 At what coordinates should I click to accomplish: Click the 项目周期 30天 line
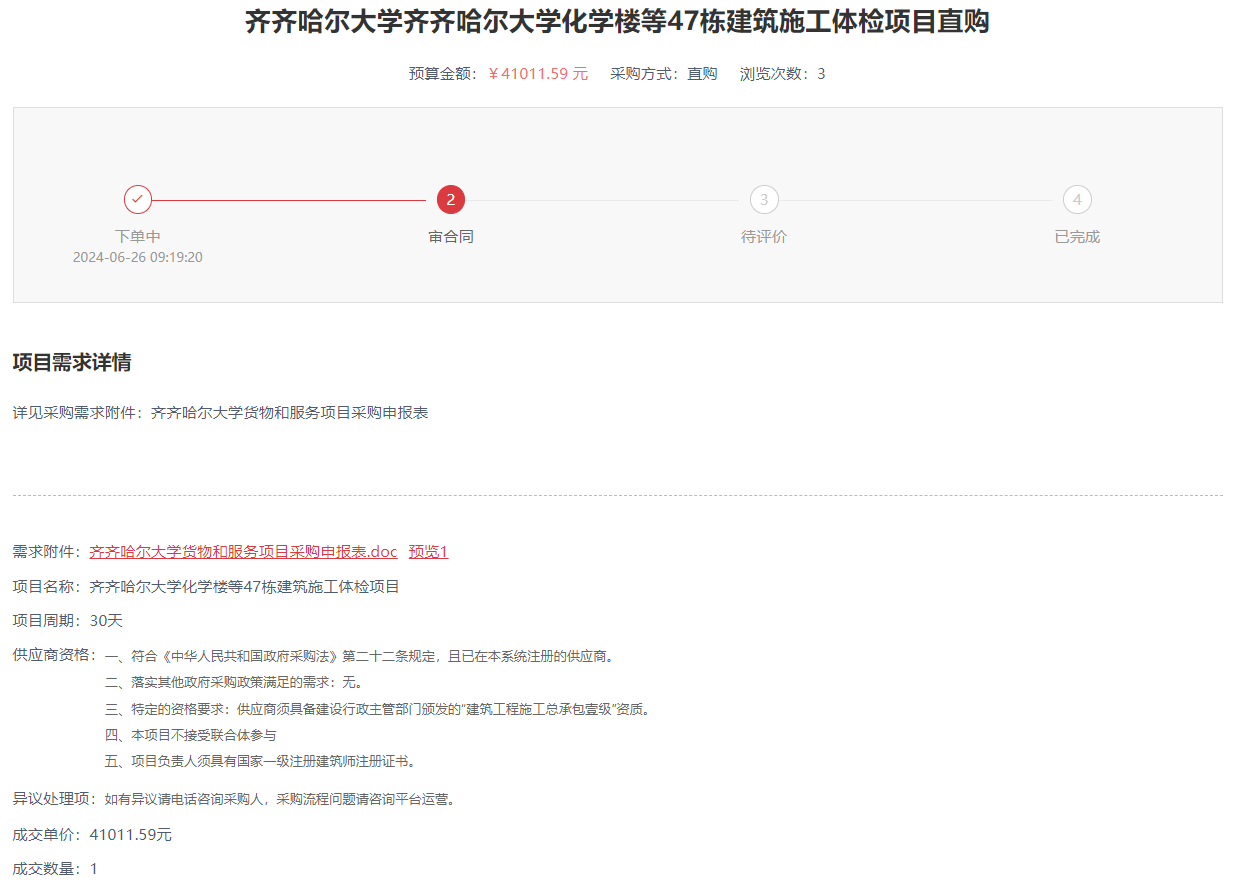(68, 621)
